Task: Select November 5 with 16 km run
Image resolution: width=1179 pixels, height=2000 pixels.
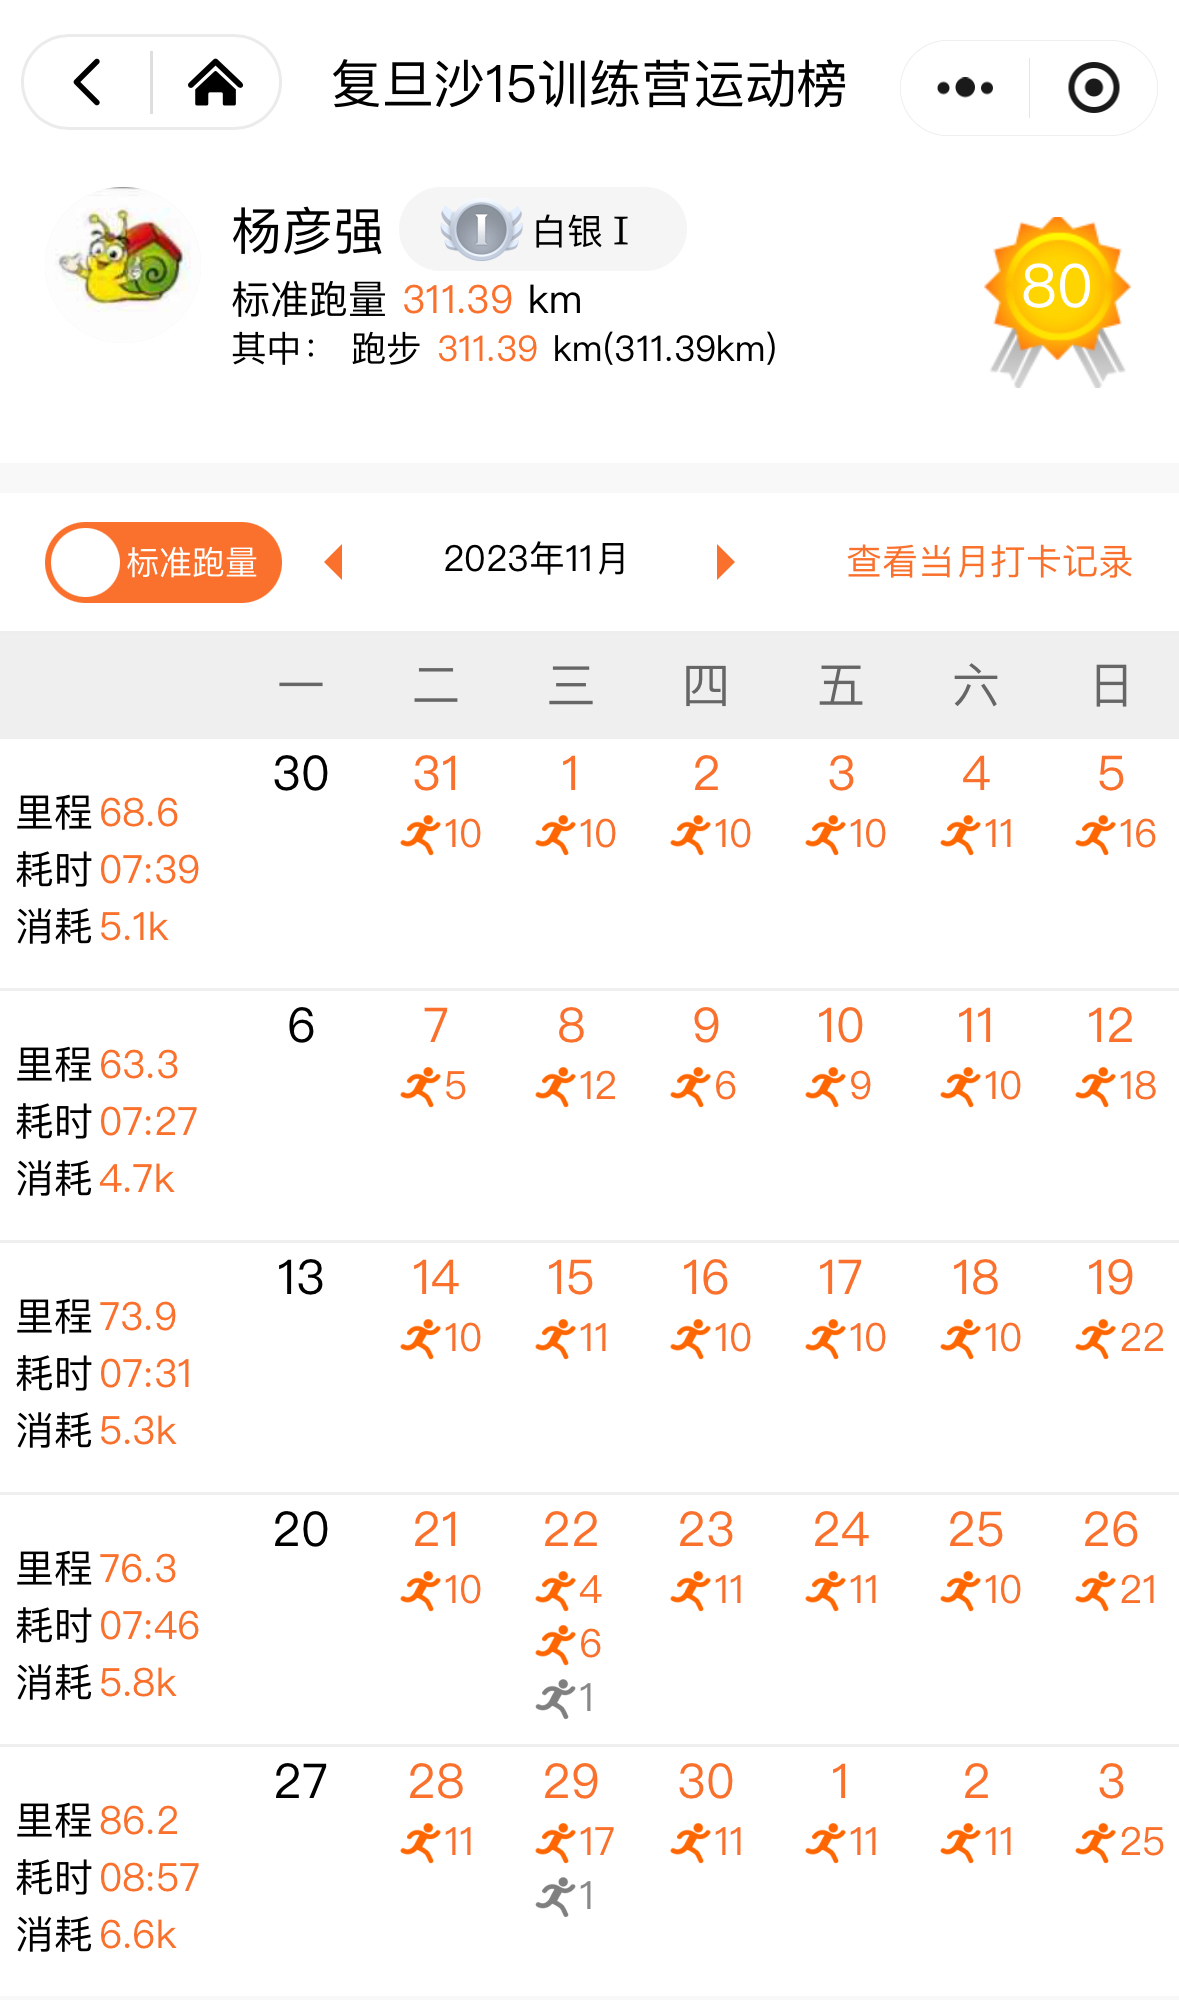Action: click(1111, 802)
